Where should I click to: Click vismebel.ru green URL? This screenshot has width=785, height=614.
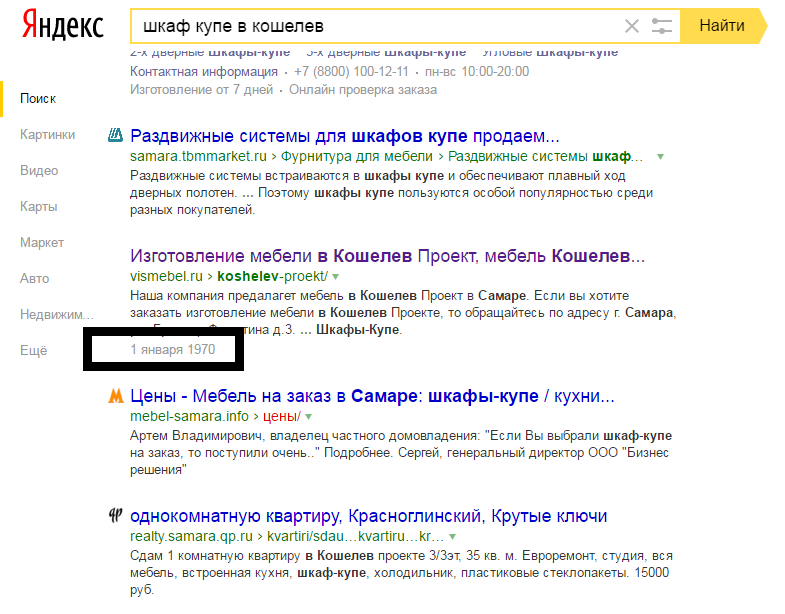(166, 276)
